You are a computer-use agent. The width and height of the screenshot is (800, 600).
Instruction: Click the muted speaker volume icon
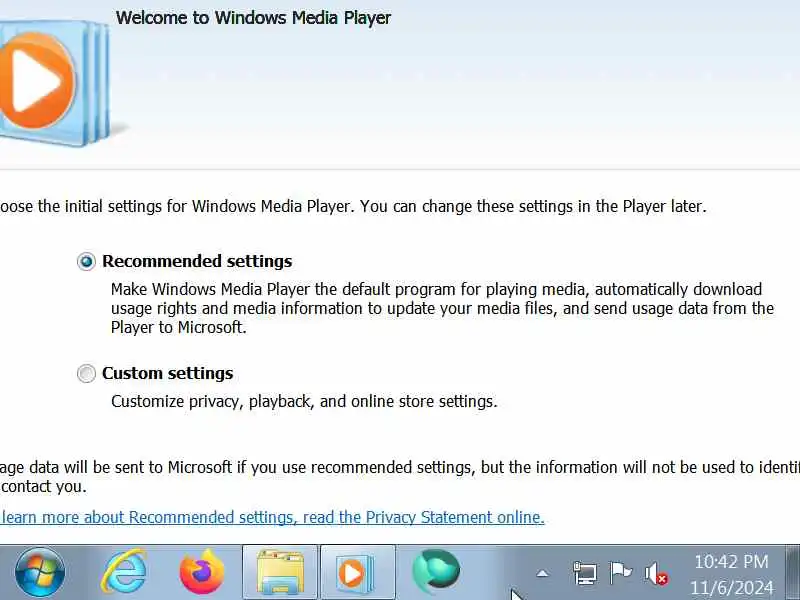click(x=656, y=573)
